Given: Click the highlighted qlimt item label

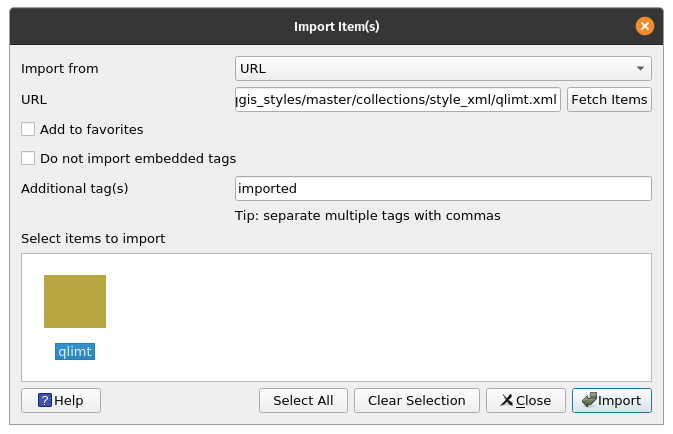Looking at the screenshot, I should click(x=75, y=351).
